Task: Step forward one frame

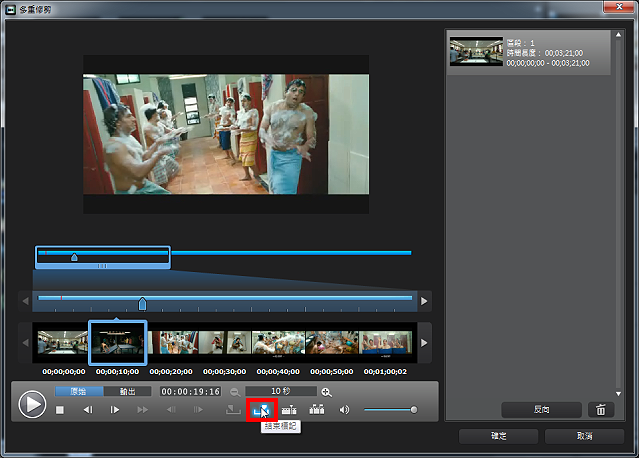Action: (x=115, y=410)
